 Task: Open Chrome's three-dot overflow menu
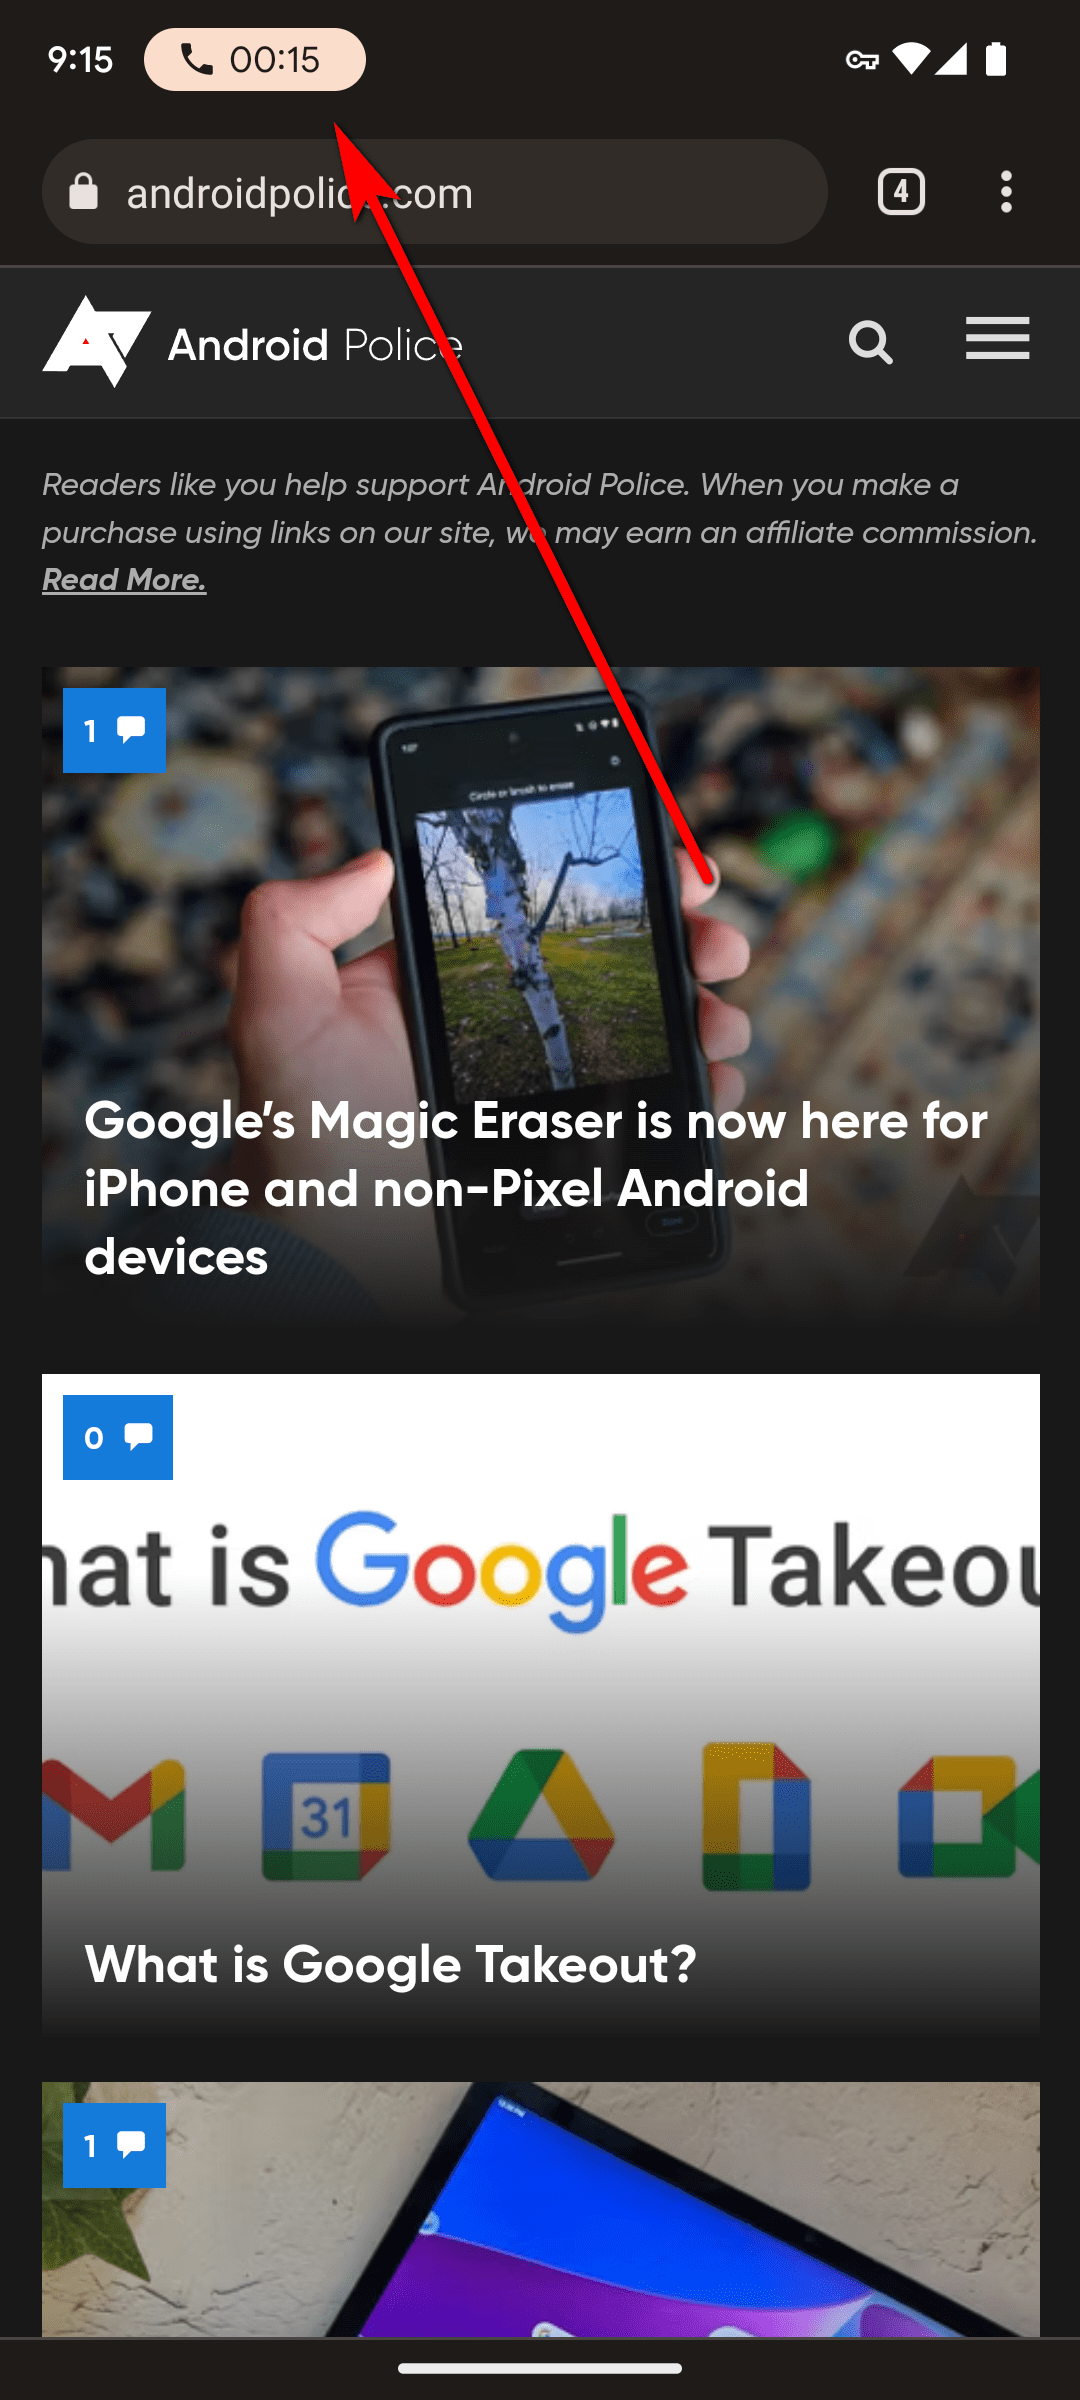point(1006,192)
